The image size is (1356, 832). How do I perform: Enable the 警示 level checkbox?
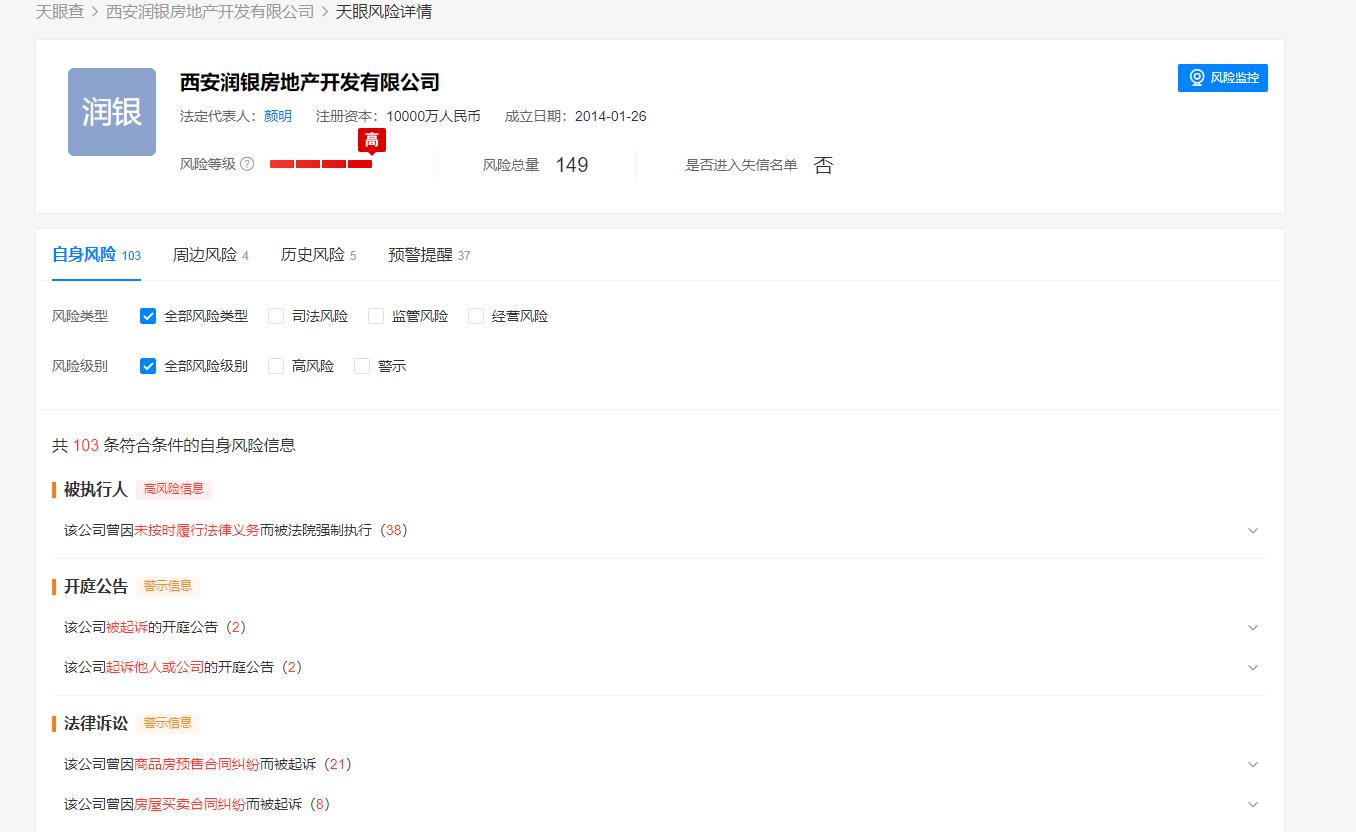(x=362, y=366)
